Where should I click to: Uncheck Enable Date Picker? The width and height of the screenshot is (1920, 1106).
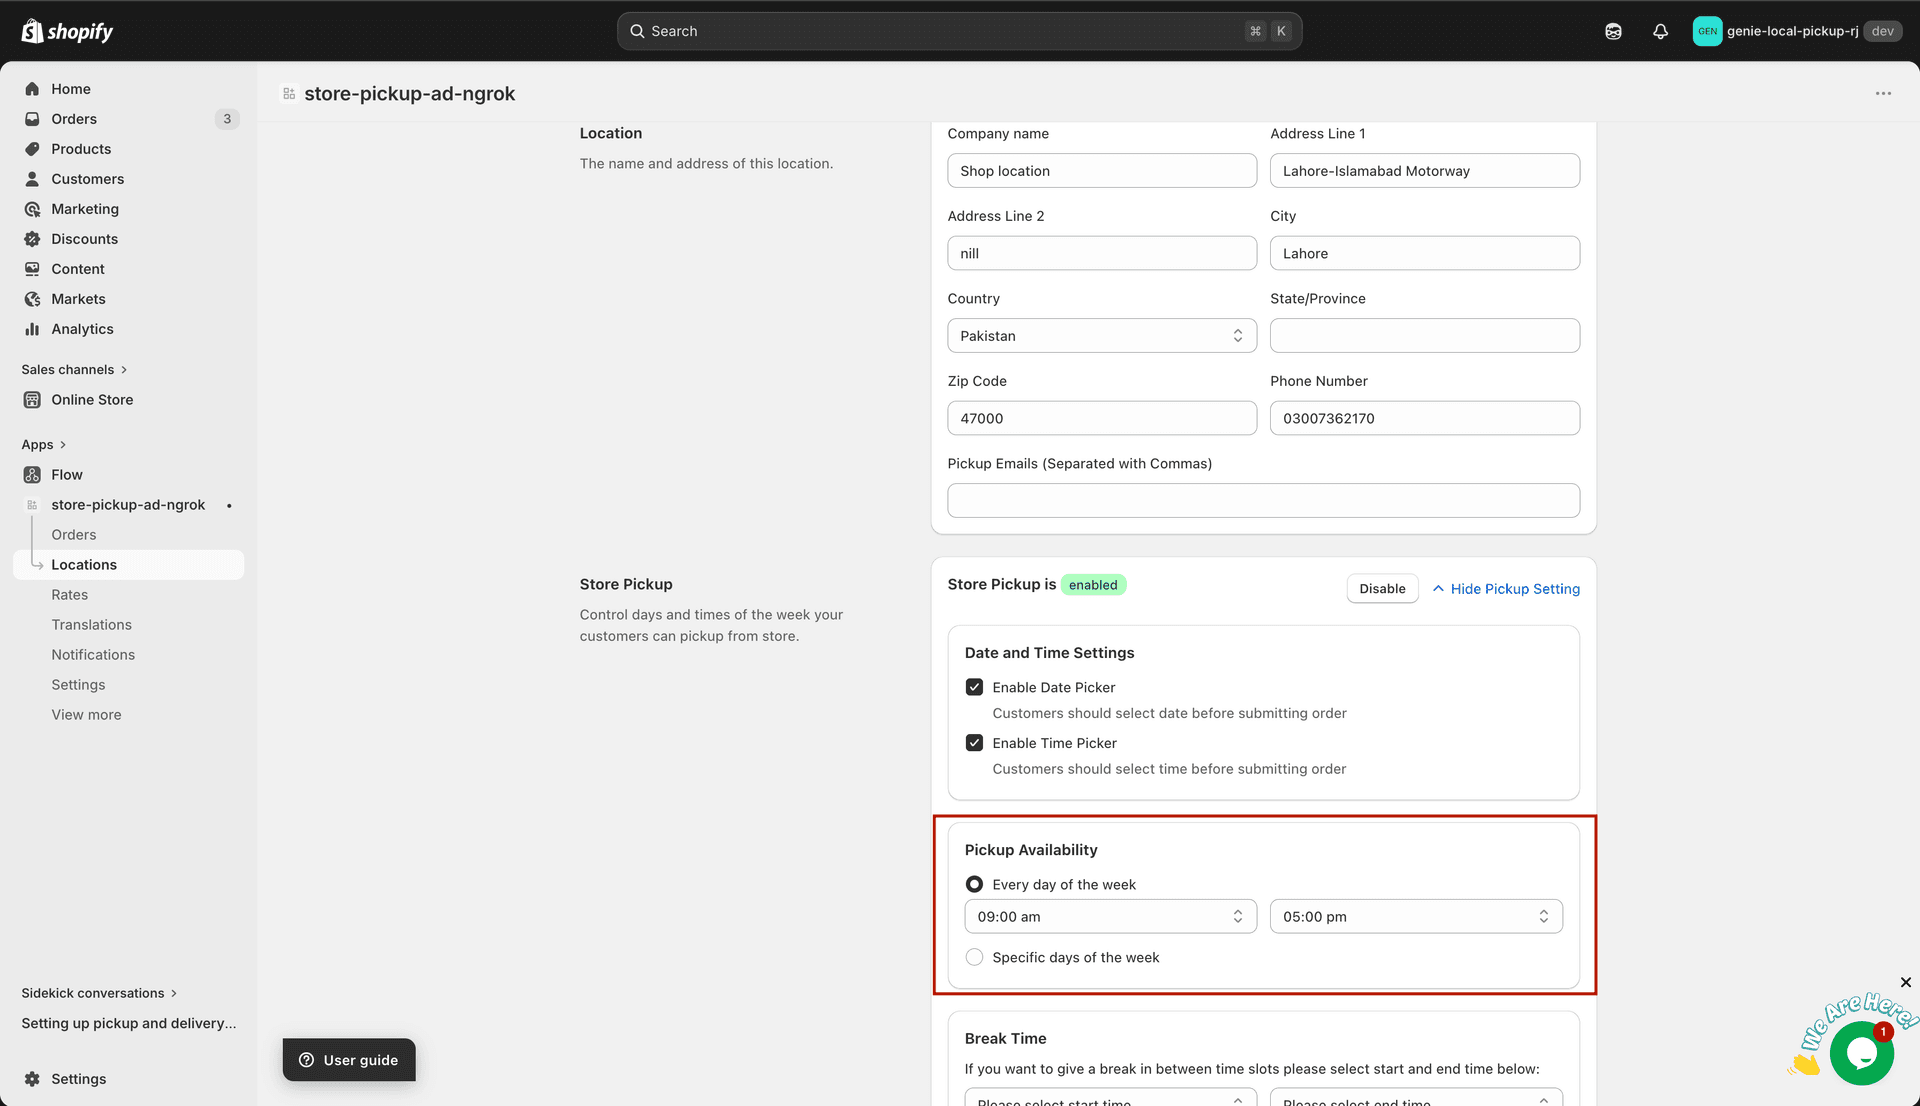point(974,687)
